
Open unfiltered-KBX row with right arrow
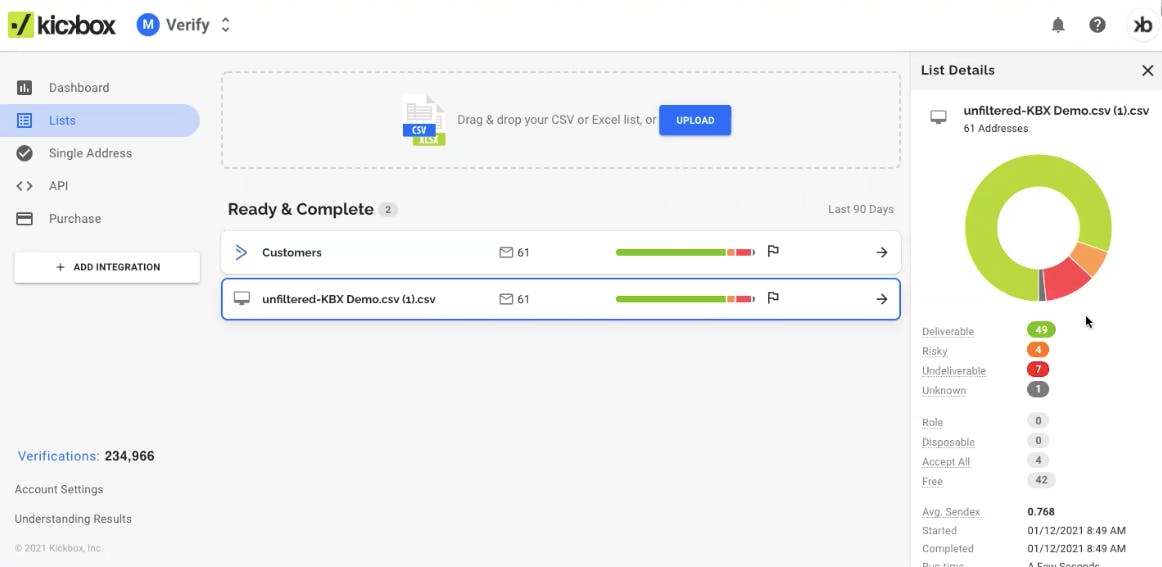point(882,299)
